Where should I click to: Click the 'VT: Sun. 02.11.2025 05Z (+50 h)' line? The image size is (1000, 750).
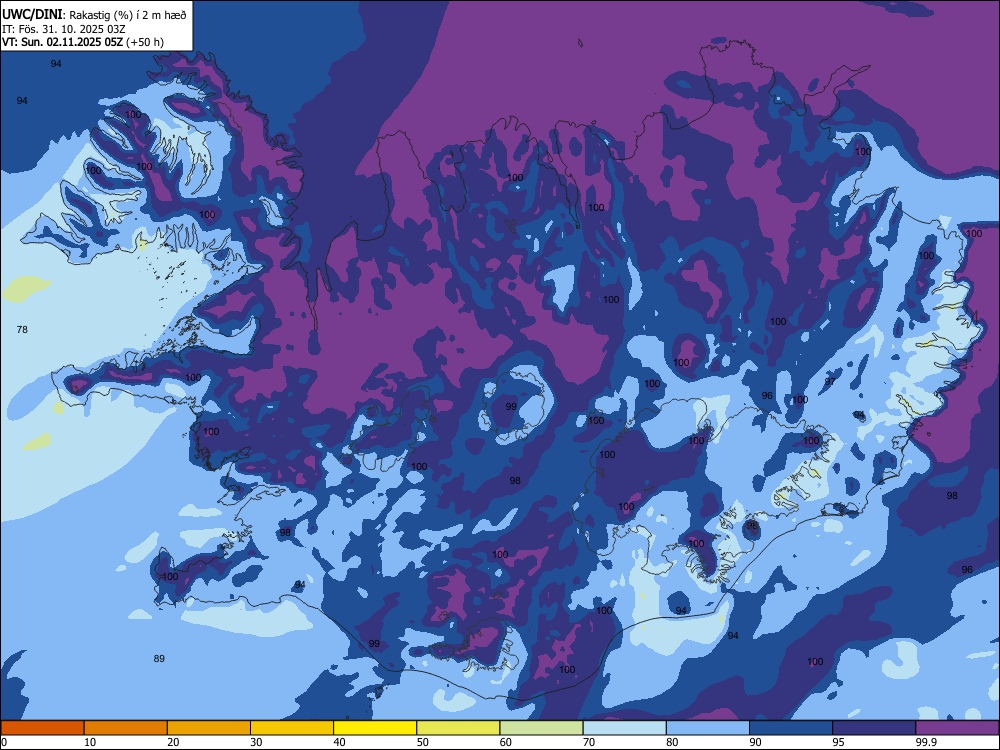pos(83,42)
